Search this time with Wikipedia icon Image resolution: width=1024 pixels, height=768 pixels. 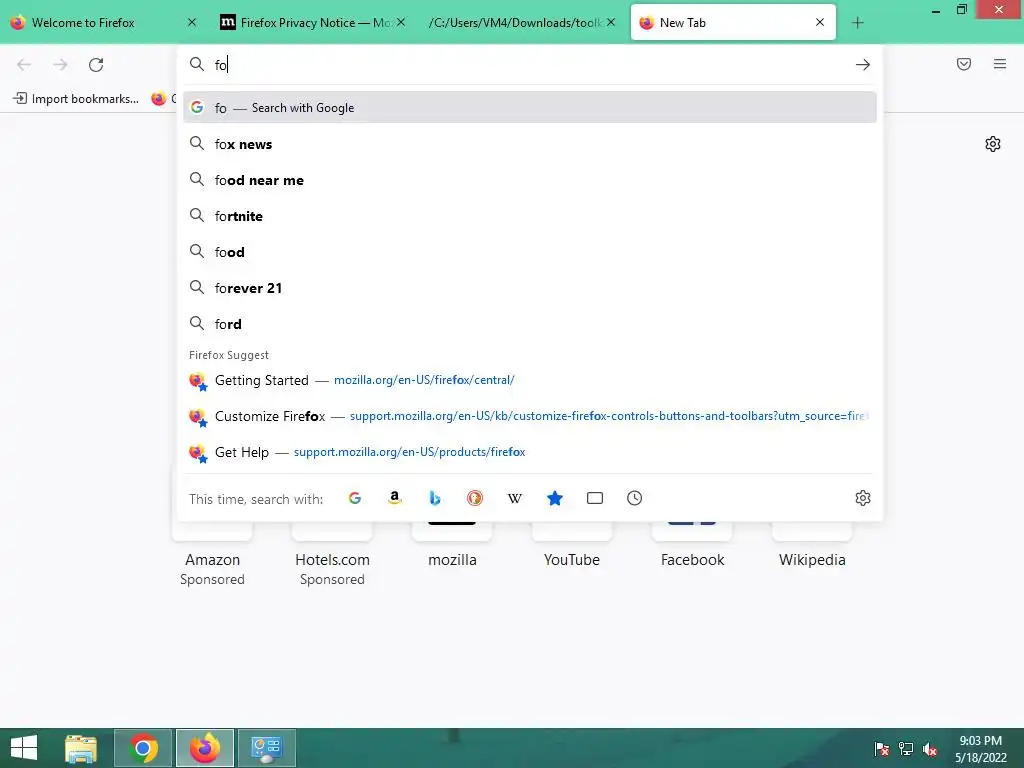pyautogui.click(x=515, y=498)
